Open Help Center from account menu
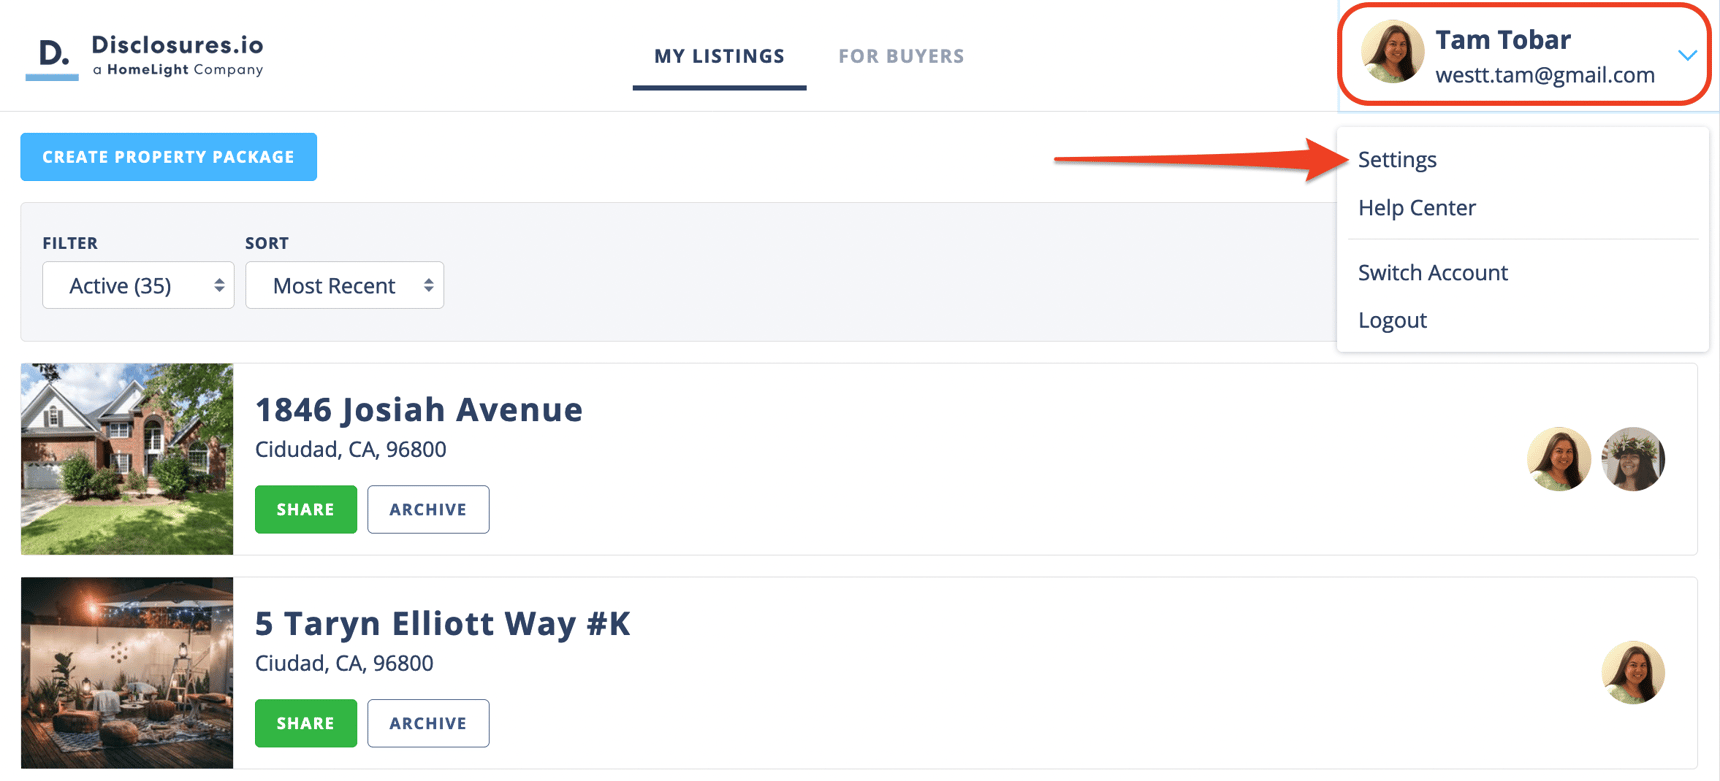The image size is (1720, 781). tap(1416, 208)
